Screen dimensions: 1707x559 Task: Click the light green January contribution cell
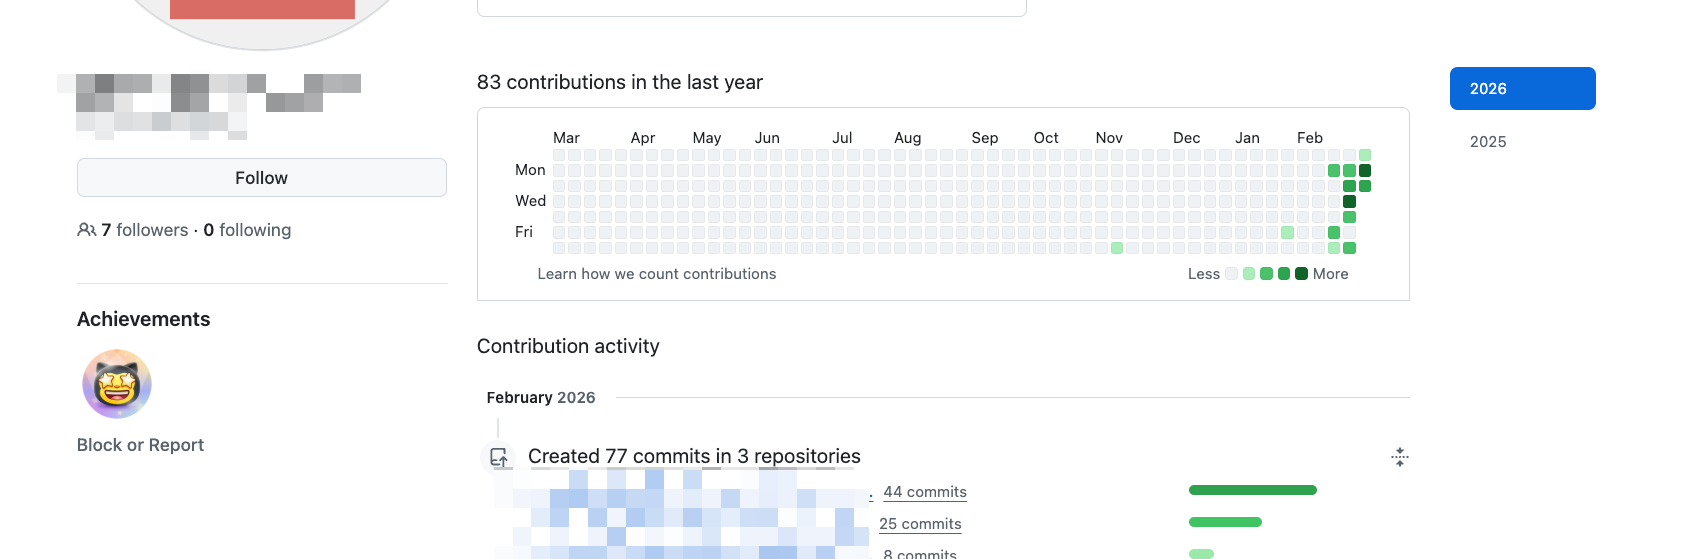[x=1287, y=233]
